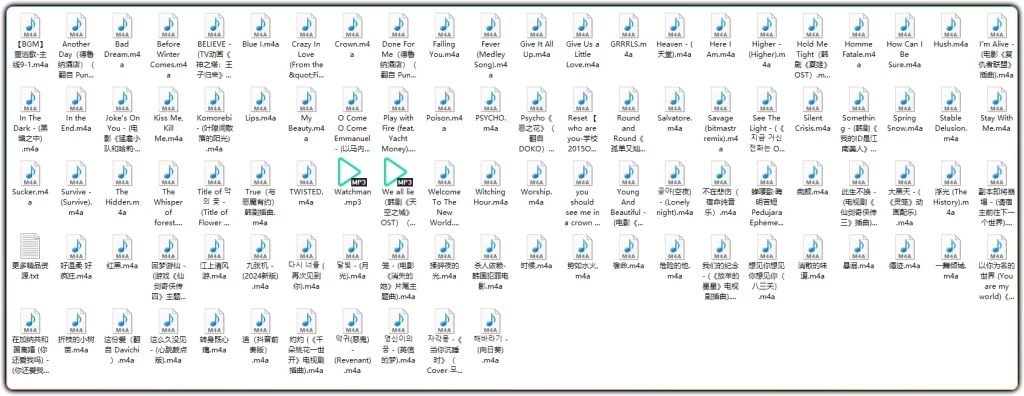The width and height of the screenshot is (1024, 396).
Task: Click the file name 'The Whisper of forest'
Action: tap(168, 207)
